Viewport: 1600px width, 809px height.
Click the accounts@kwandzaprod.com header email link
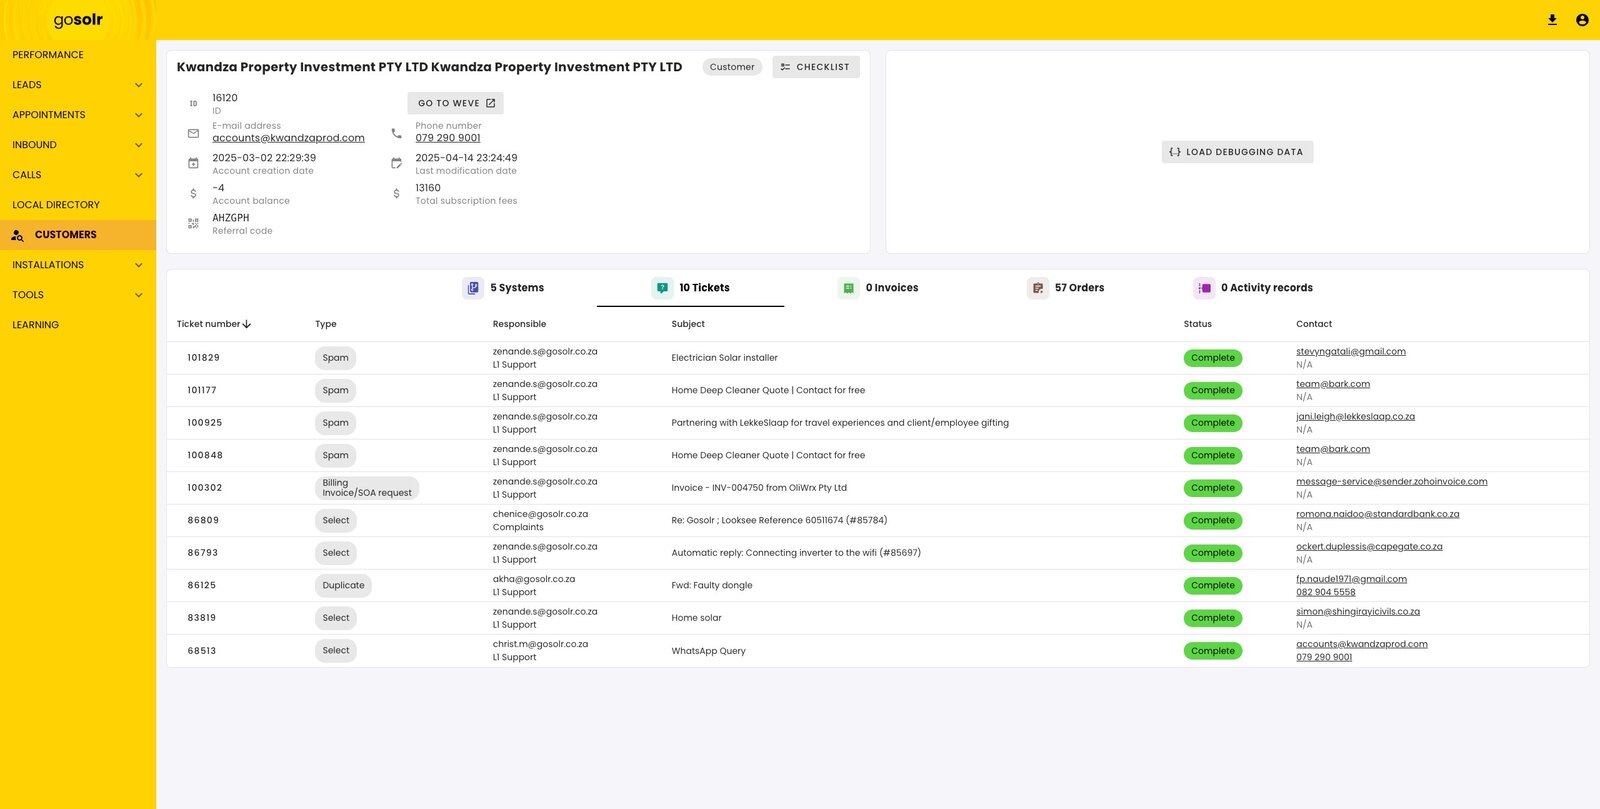pyautogui.click(x=288, y=138)
